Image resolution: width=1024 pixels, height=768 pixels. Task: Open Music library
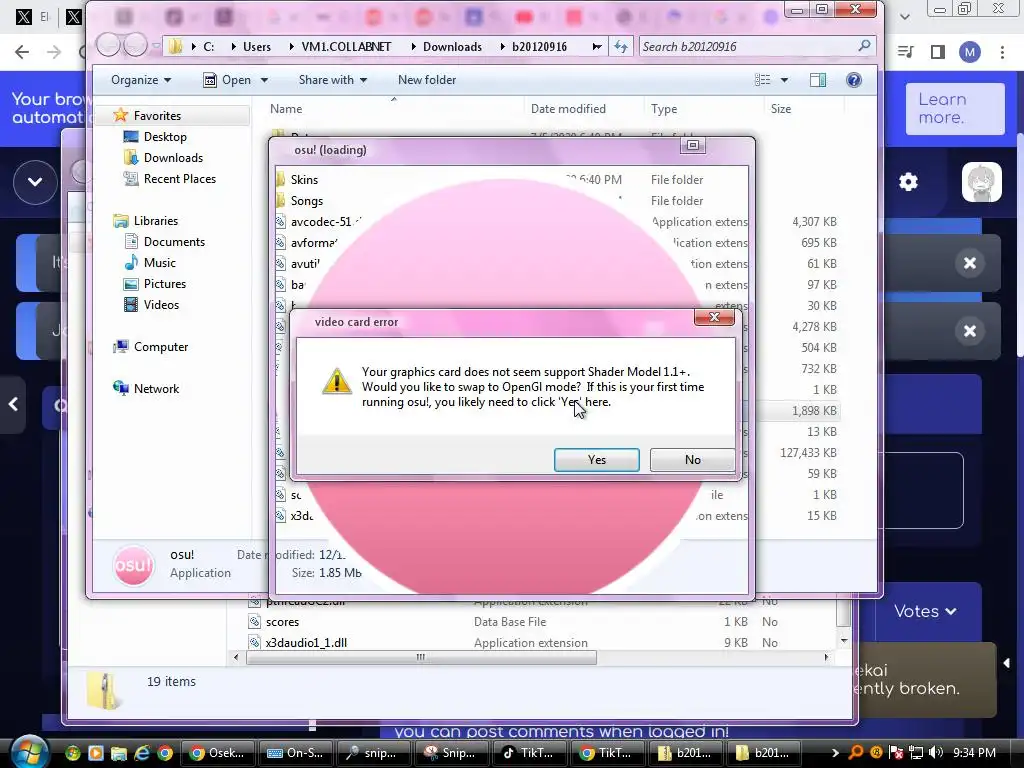click(159, 263)
